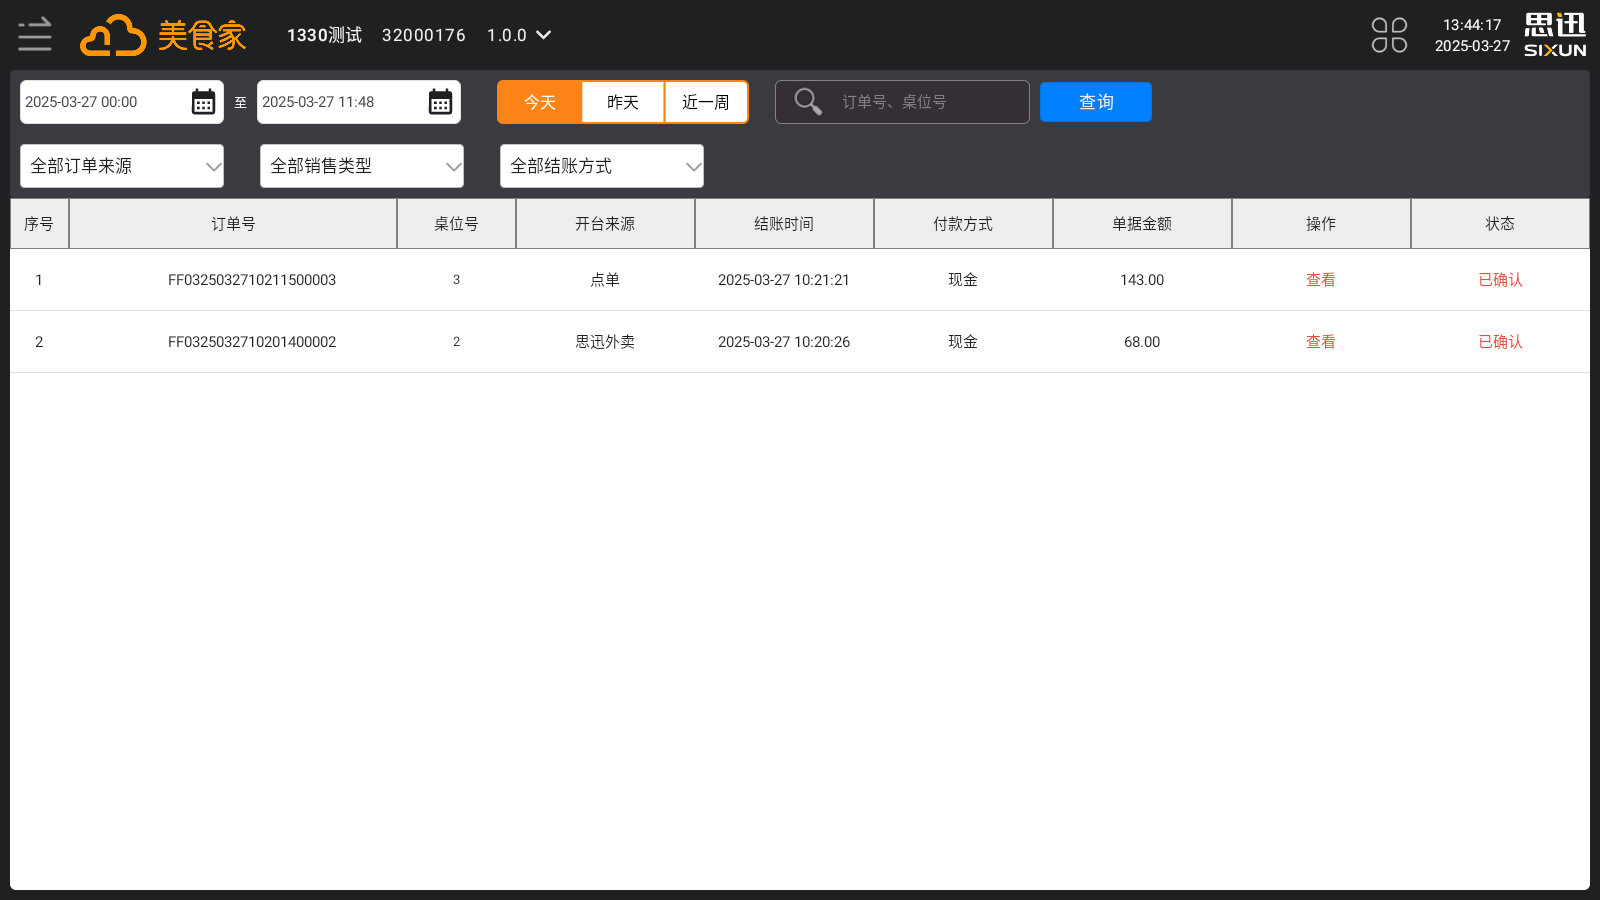View order FF0325032710201400002 via 查看
The image size is (1600, 900).
tap(1321, 342)
